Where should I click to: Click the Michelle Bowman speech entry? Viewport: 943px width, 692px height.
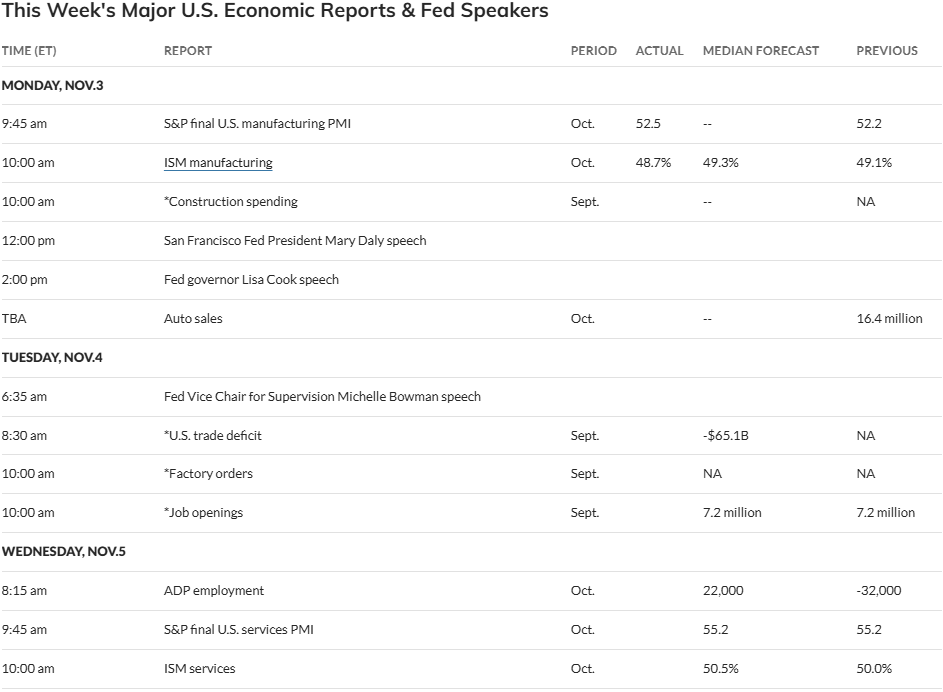322,397
